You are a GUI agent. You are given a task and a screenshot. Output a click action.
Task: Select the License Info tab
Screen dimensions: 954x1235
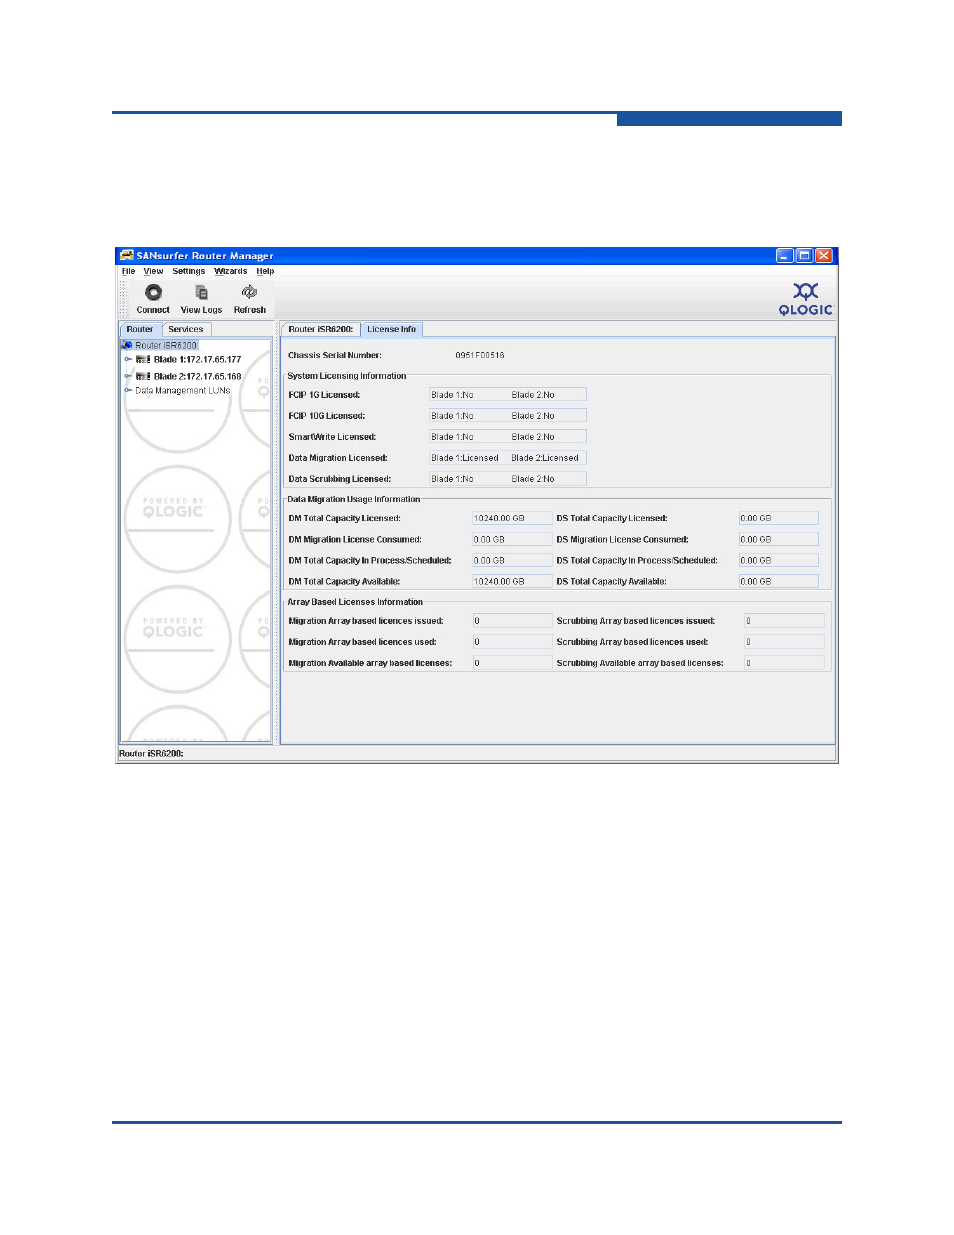point(392,329)
